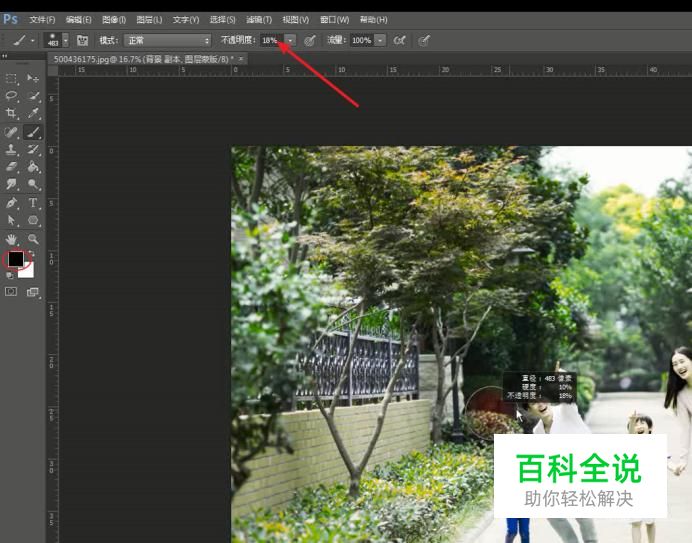The image size is (692, 543).
Task: Click the Ps application logo
Action: coord(10,19)
